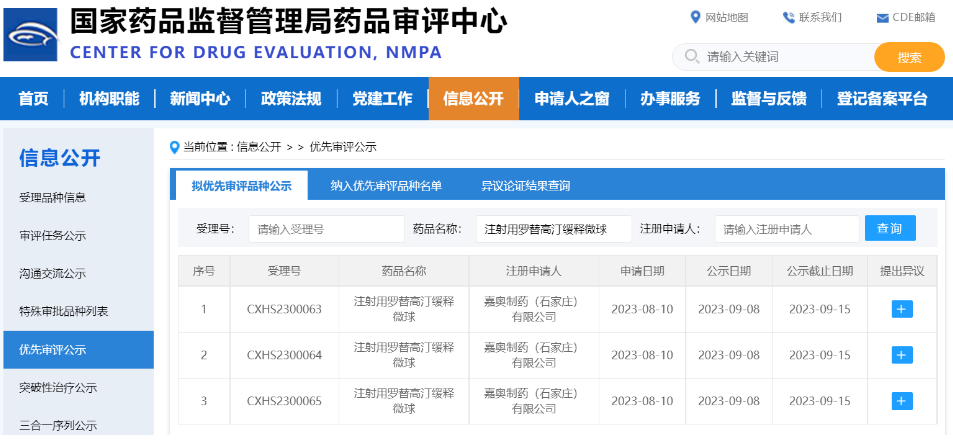Click the 注册申请人 column header
953x445 pixels.
[534, 271]
